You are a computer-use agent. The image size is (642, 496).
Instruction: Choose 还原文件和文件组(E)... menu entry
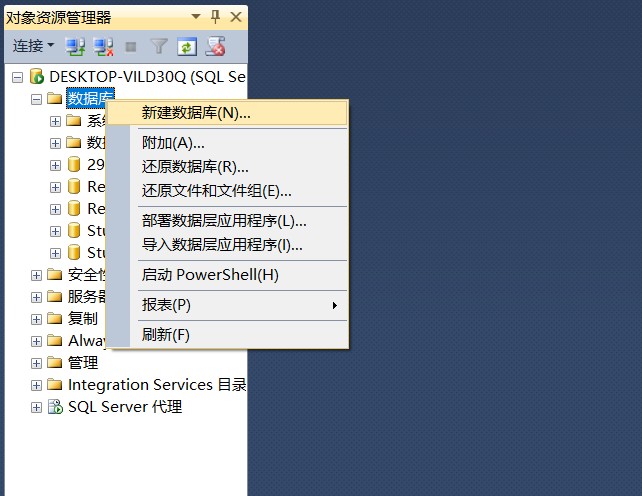[x=227, y=190]
